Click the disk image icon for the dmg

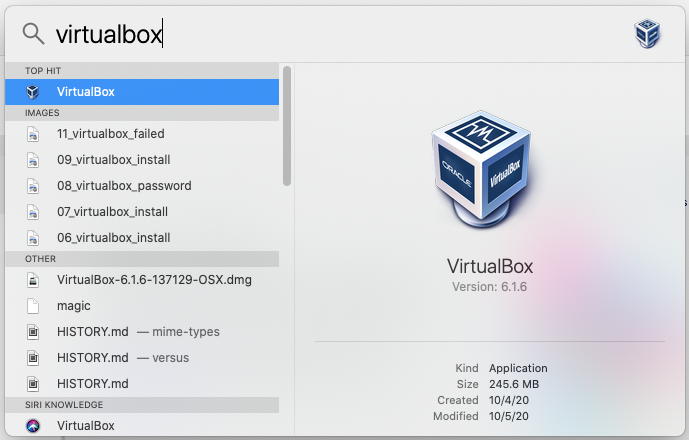pos(33,280)
